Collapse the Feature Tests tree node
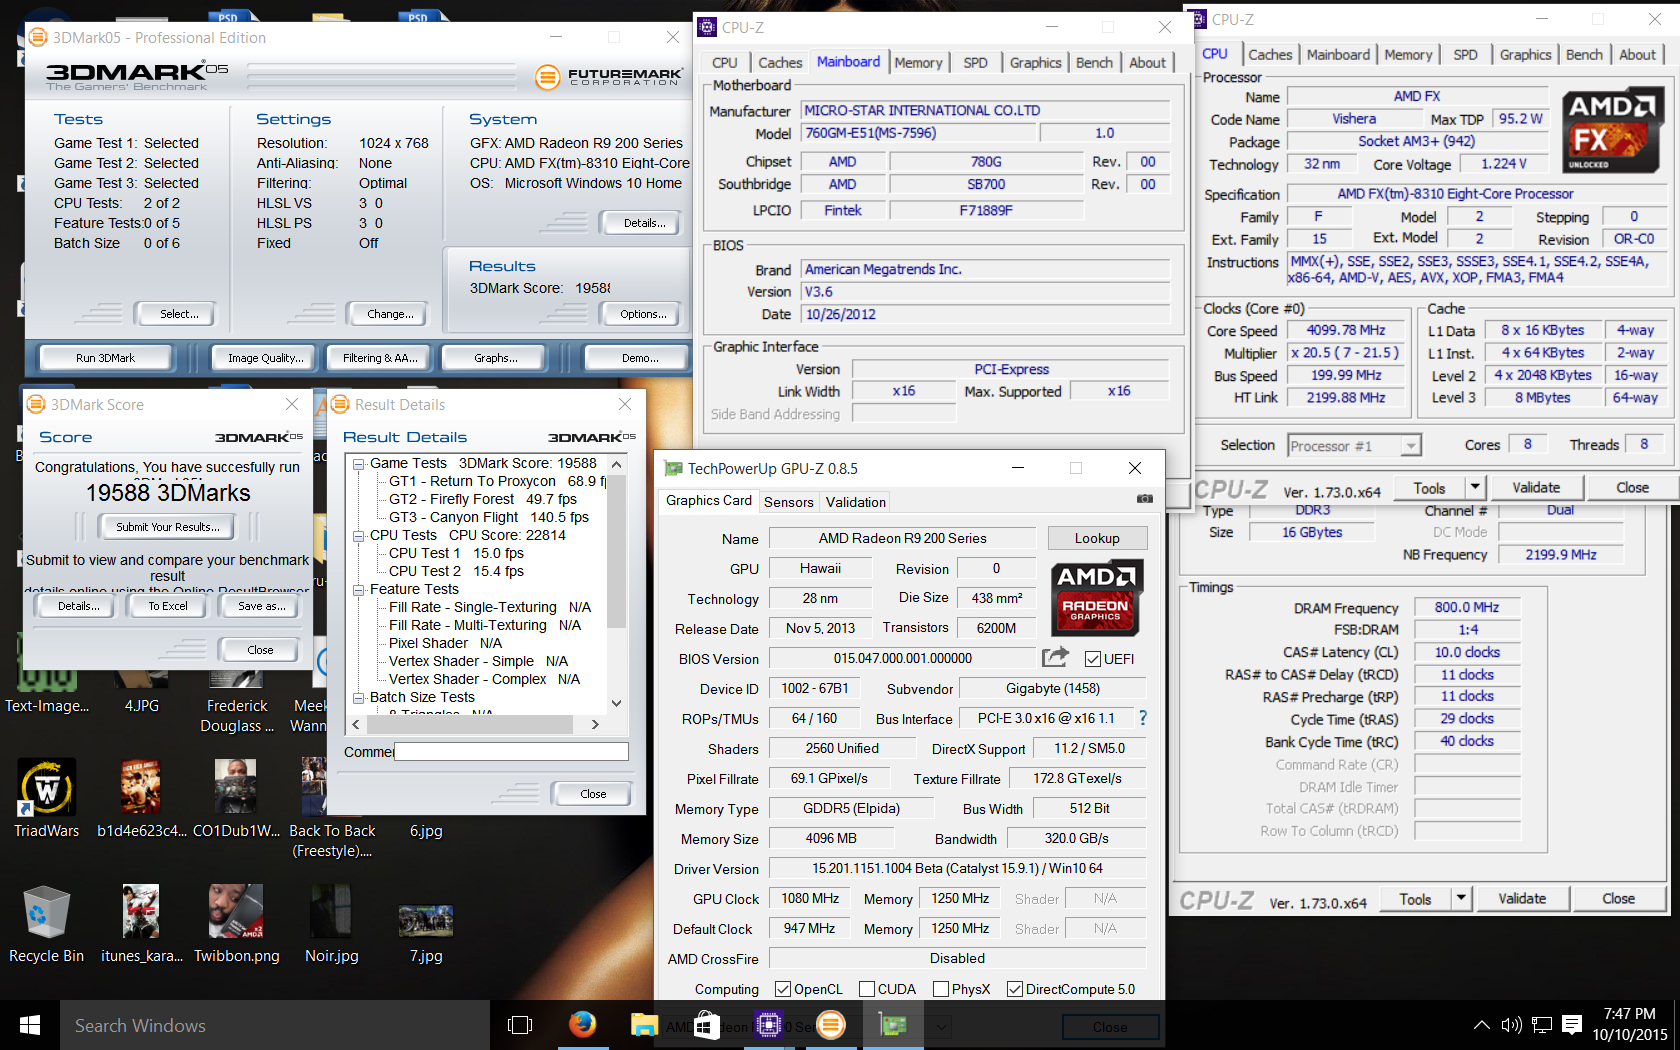Viewport: 1680px width, 1050px height. [359, 590]
